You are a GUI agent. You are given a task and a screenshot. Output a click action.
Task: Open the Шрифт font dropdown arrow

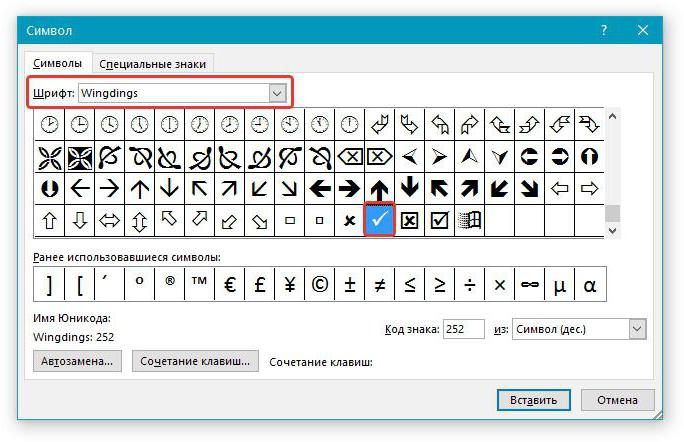click(277, 93)
